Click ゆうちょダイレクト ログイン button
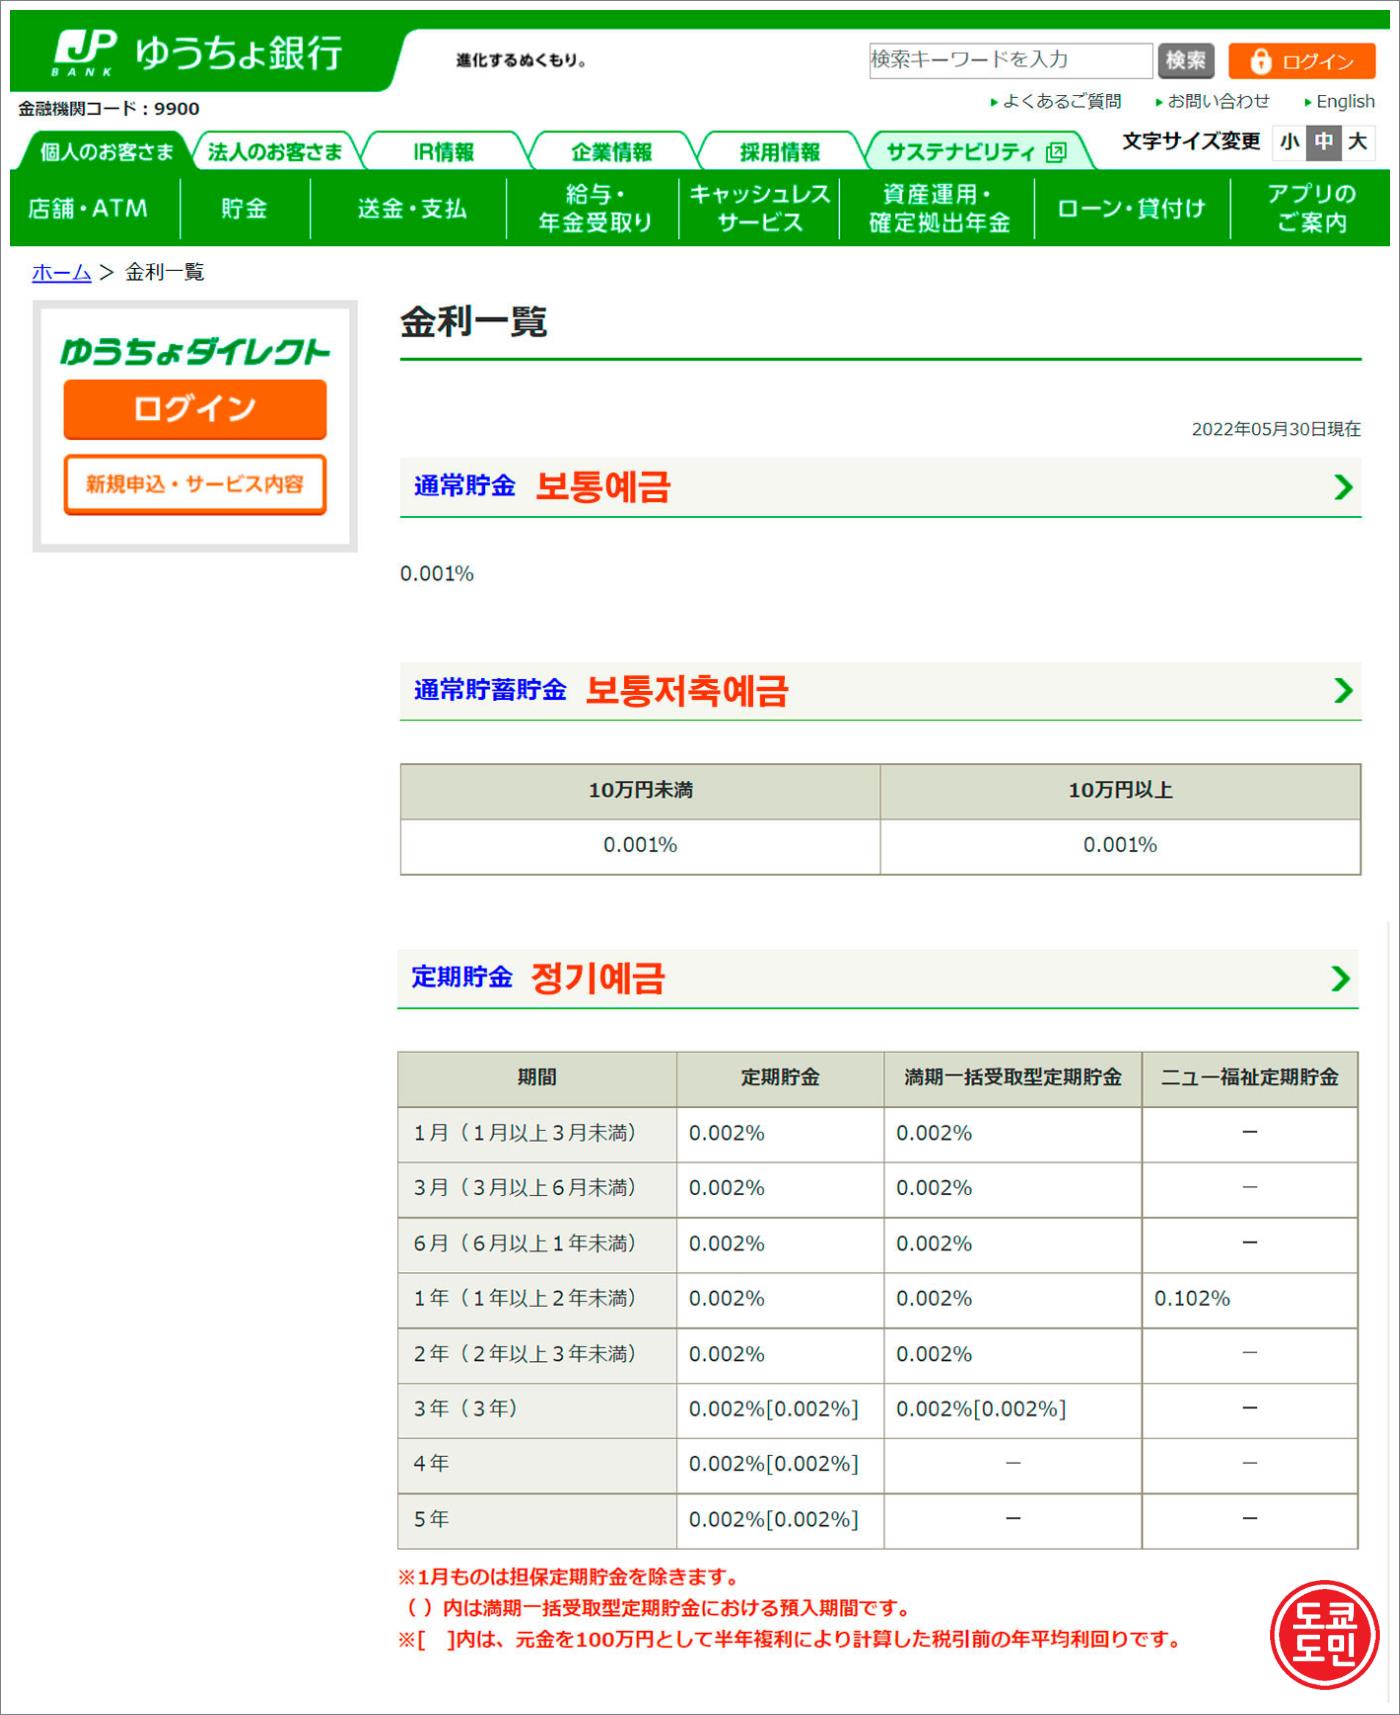 (x=195, y=408)
